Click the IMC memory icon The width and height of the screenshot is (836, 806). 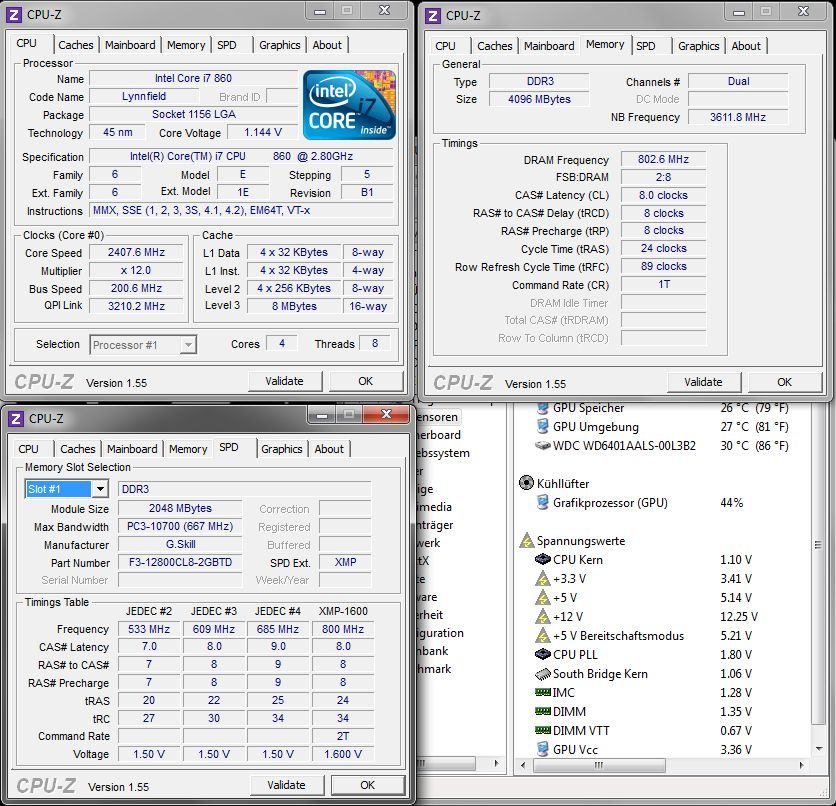coord(542,692)
